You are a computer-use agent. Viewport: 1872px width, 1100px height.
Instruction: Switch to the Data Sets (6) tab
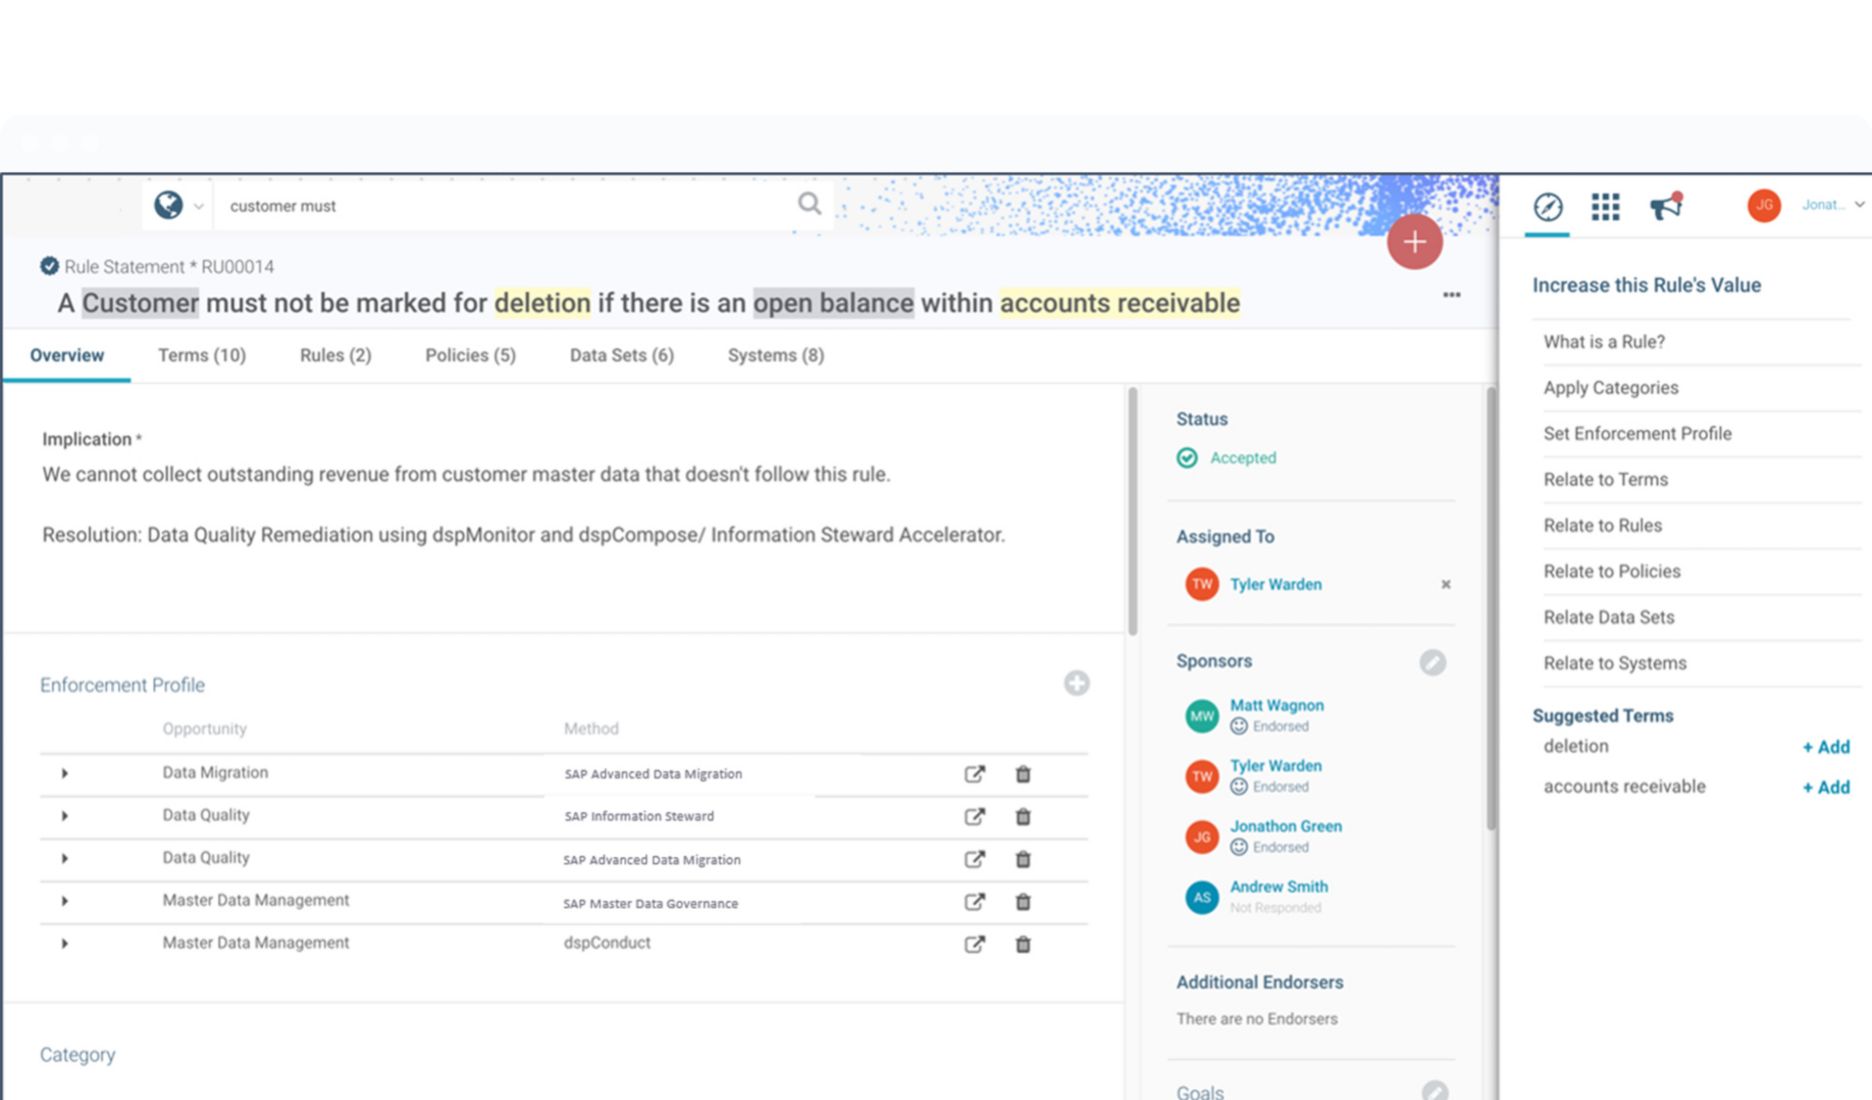pyautogui.click(x=621, y=355)
